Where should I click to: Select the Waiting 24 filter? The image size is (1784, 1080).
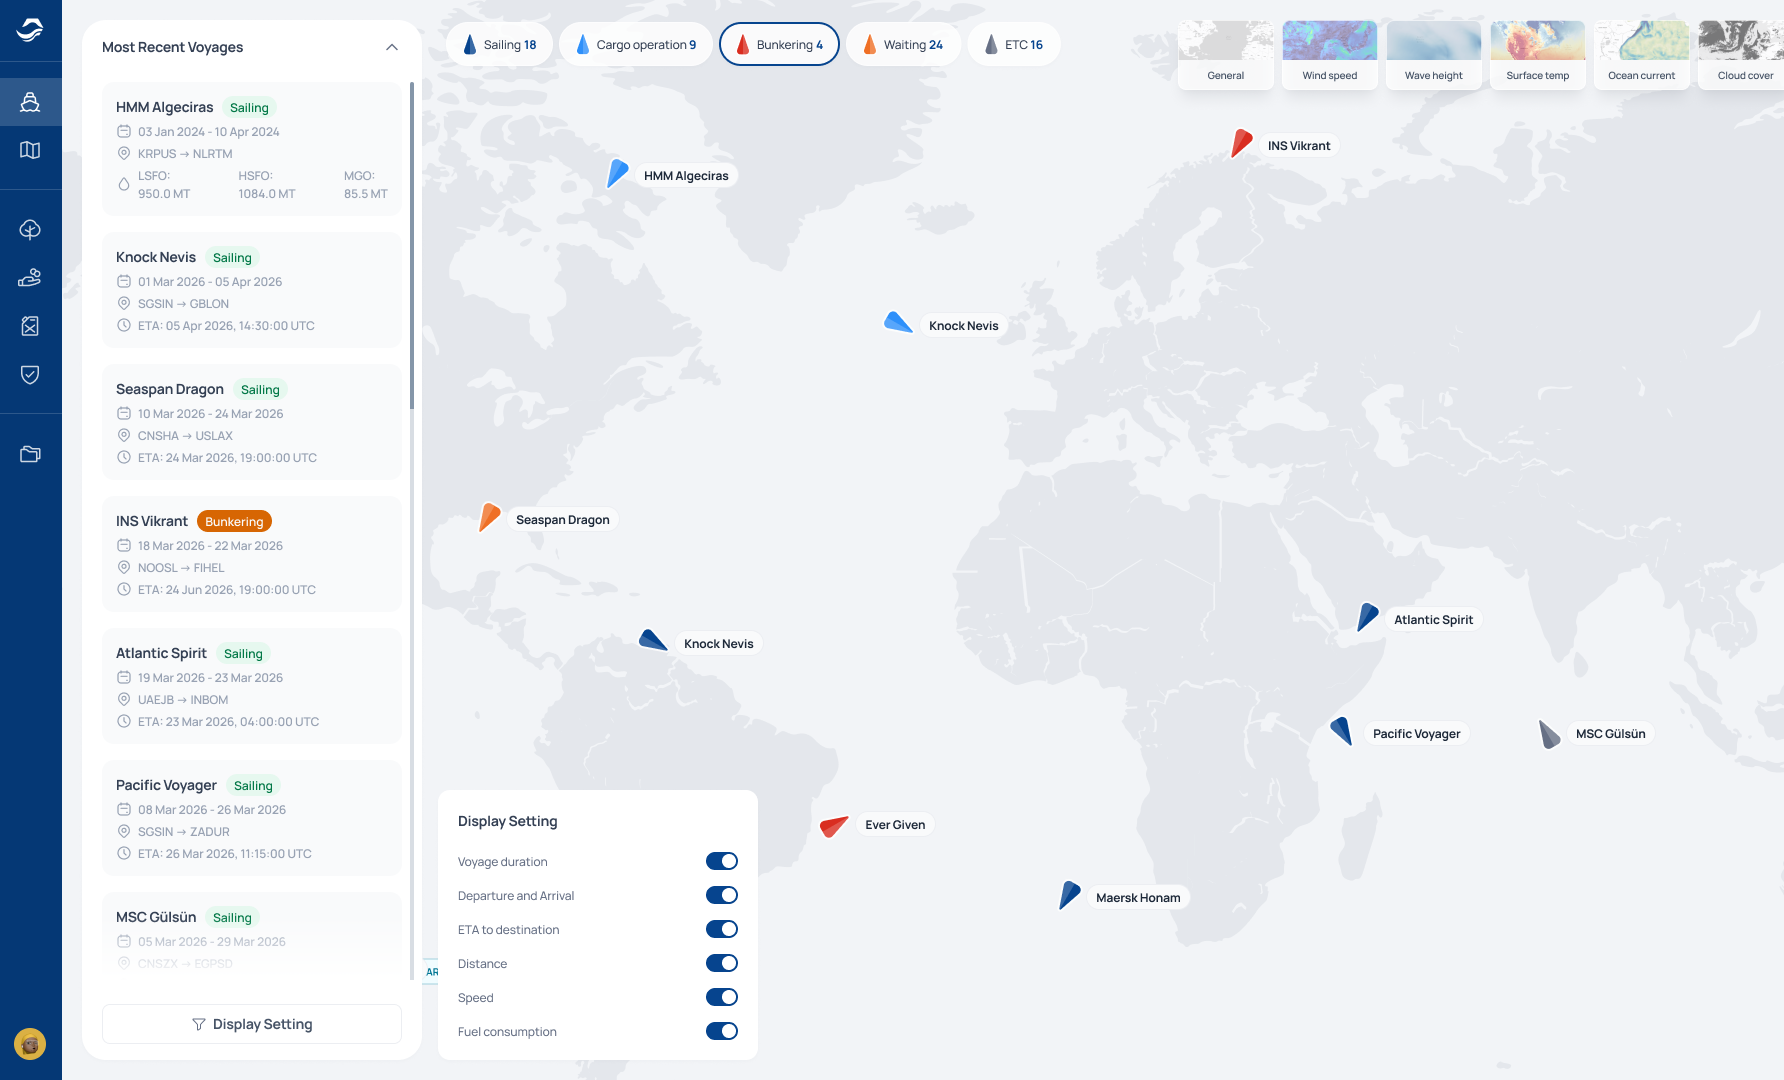pos(903,44)
